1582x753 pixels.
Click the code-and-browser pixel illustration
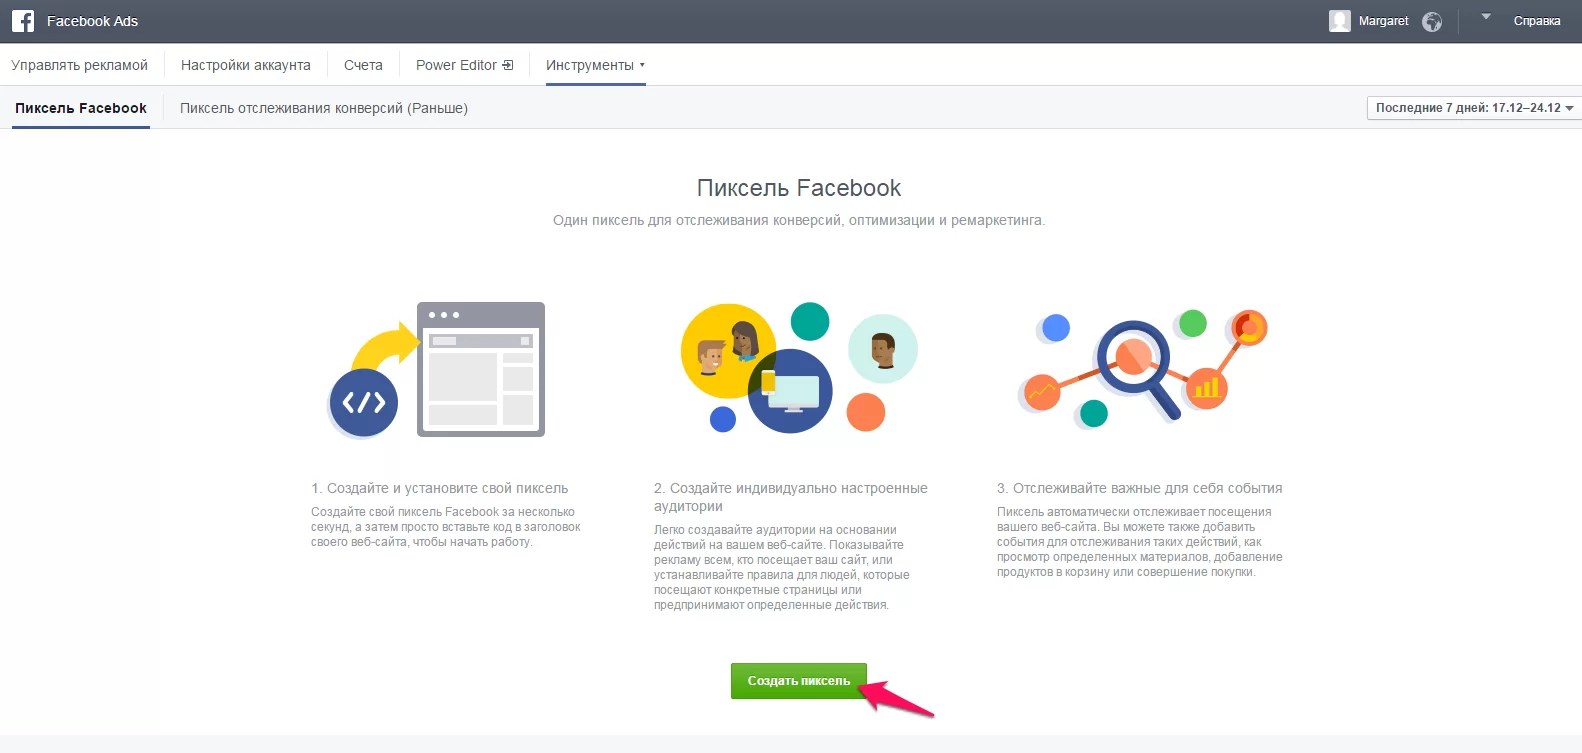tap(437, 370)
